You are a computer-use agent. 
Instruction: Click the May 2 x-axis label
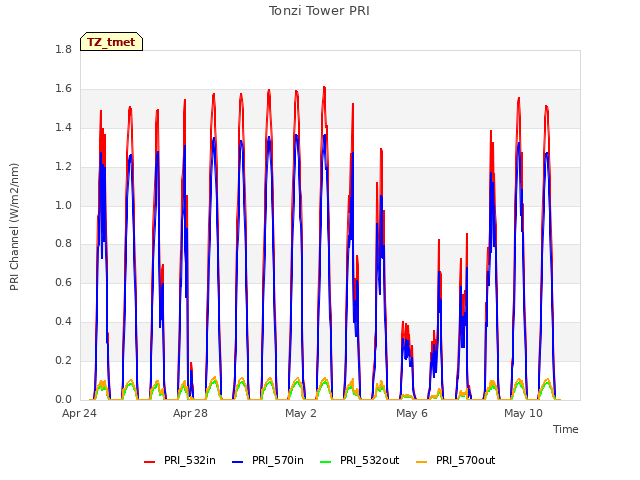point(301,413)
